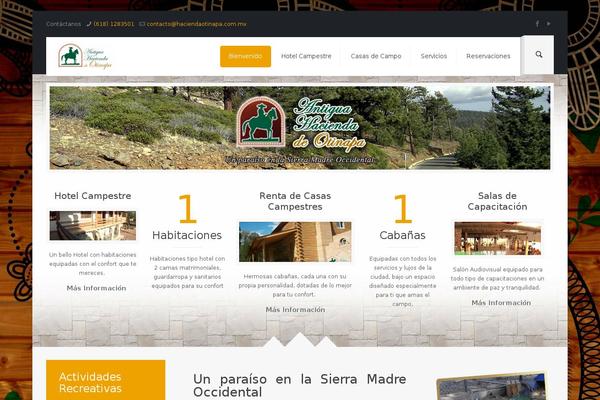The width and height of the screenshot is (600, 400).
Task: Click Más Información under Renta de Casas Campestres
Action: 295,310
